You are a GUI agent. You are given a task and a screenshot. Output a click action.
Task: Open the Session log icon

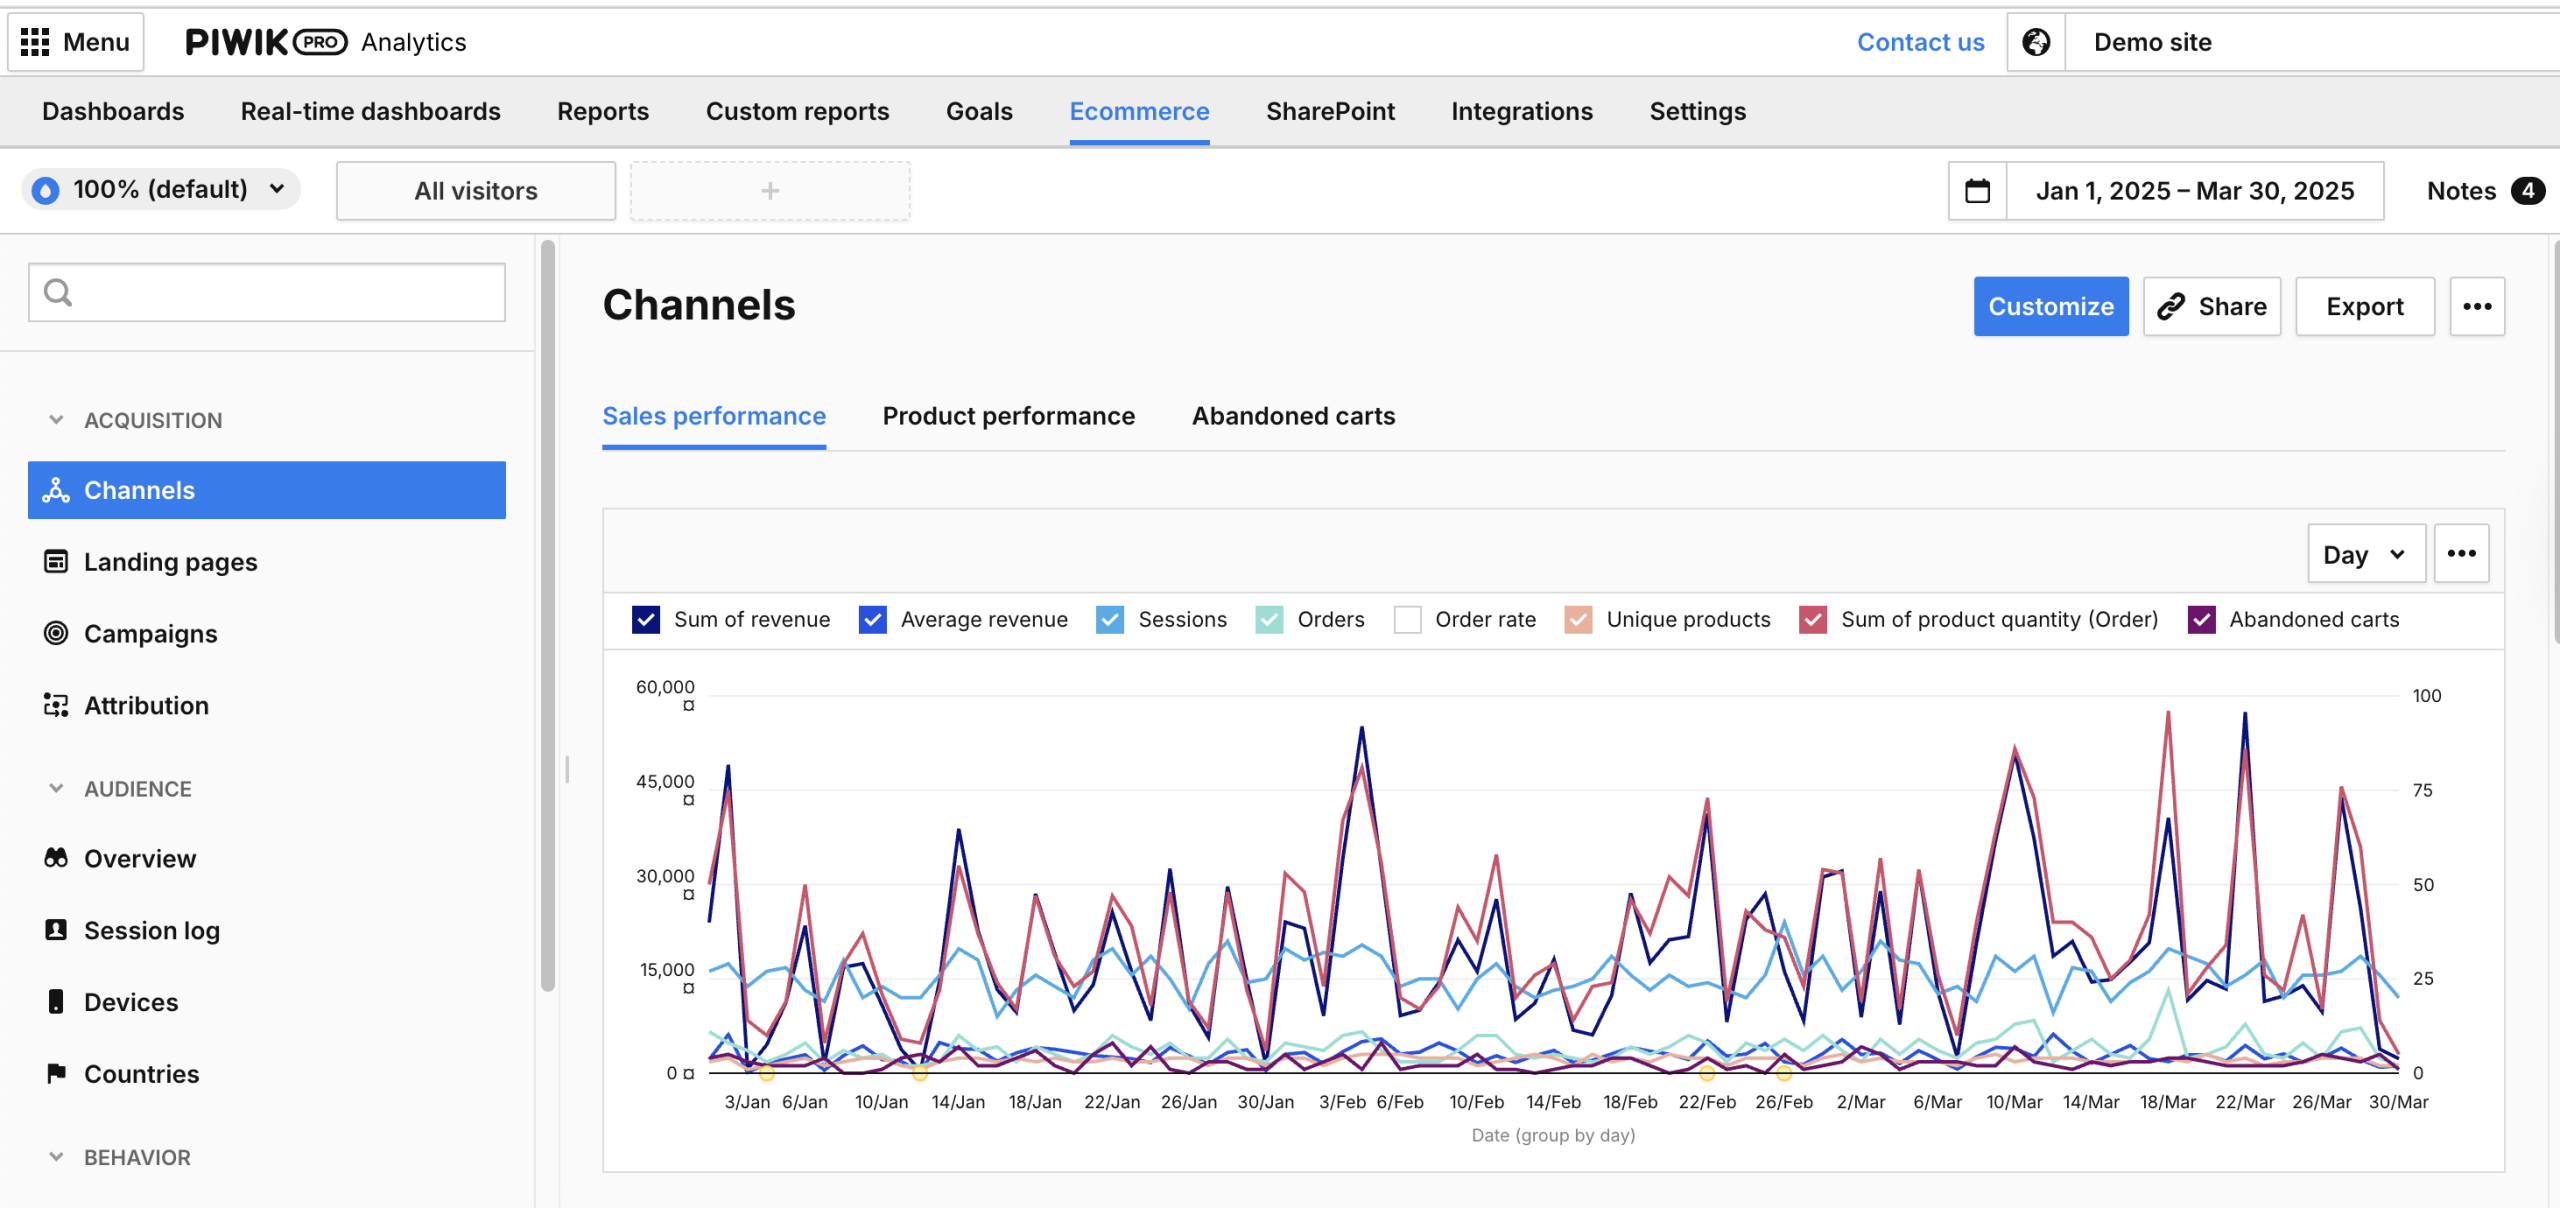(57, 929)
